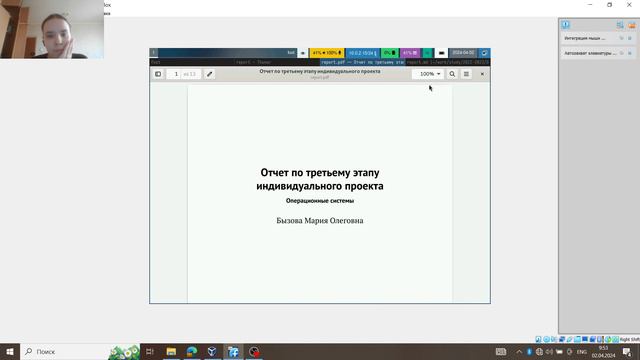Viewport: 640px width, 360px height.
Task: Click the icon at right end of status bar
Action: coord(484,53)
